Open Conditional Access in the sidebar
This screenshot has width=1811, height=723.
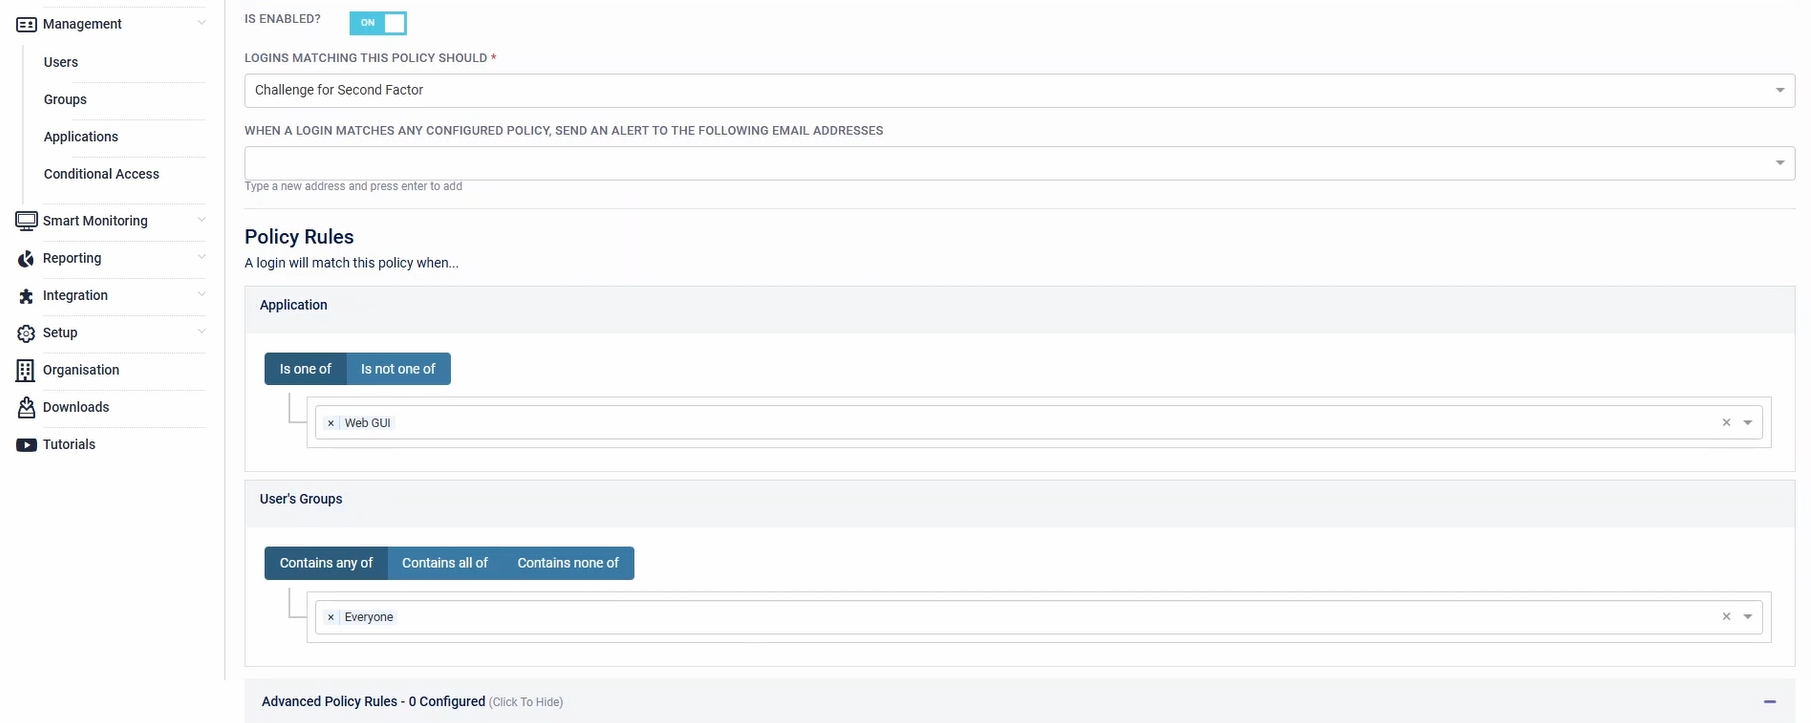pos(101,174)
